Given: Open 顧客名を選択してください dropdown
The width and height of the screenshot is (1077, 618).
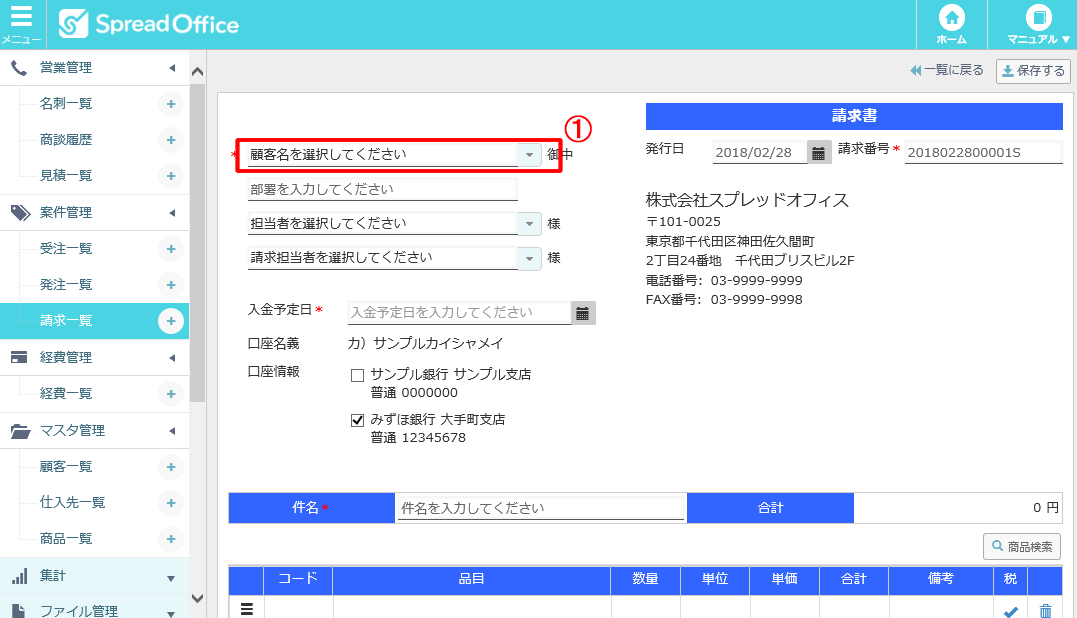Looking at the screenshot, I should click(529, 154).
